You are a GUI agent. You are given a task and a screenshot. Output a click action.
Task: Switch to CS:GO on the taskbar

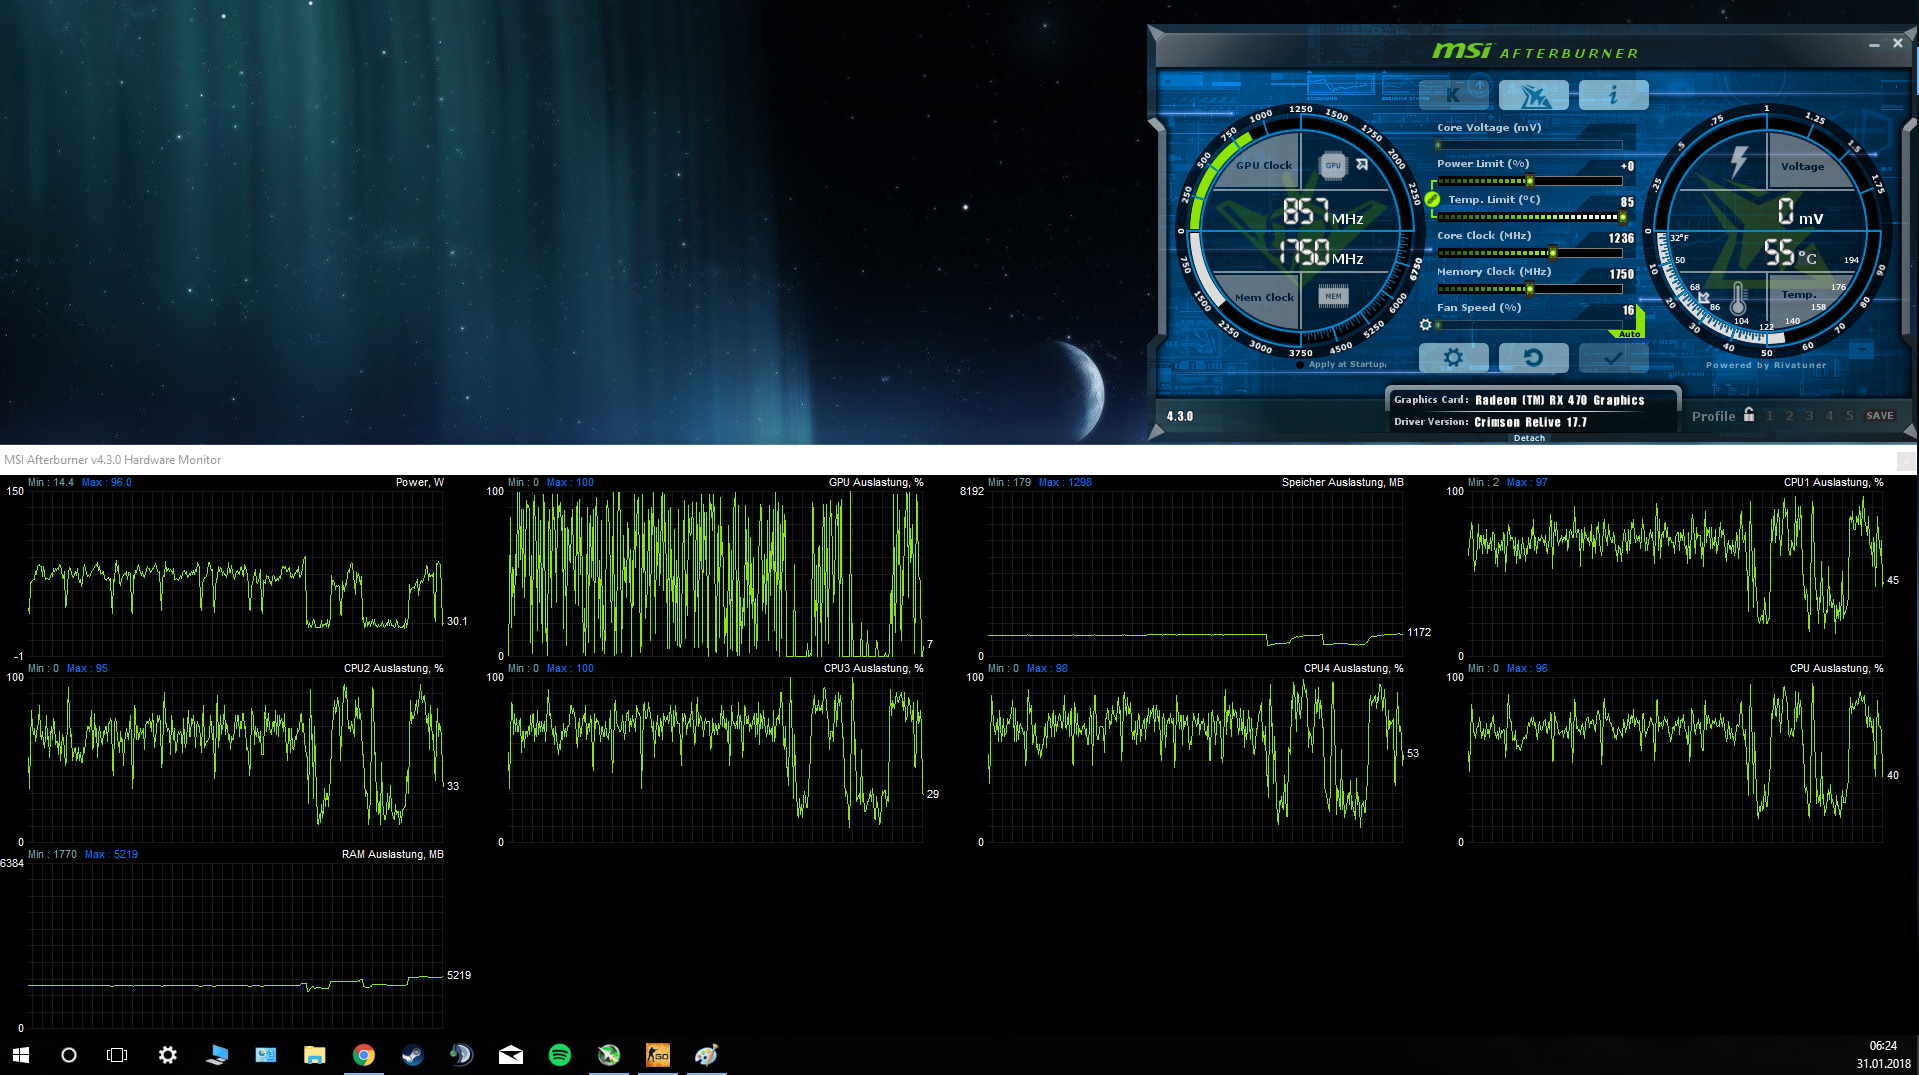658,1055
